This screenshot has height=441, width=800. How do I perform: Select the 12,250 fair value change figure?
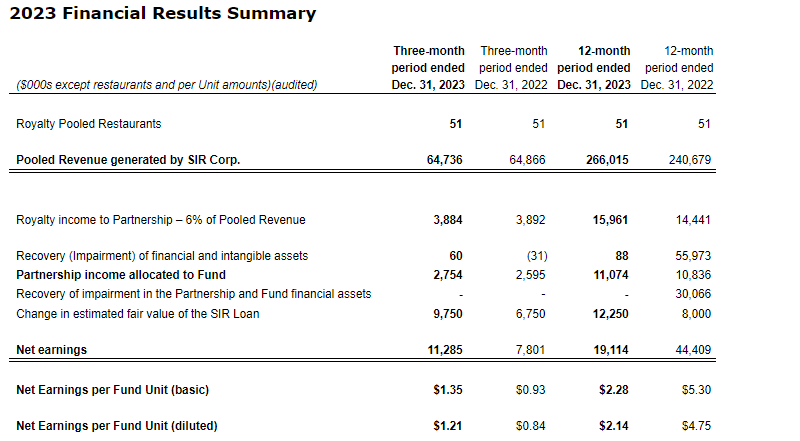[x=611, y=313]
